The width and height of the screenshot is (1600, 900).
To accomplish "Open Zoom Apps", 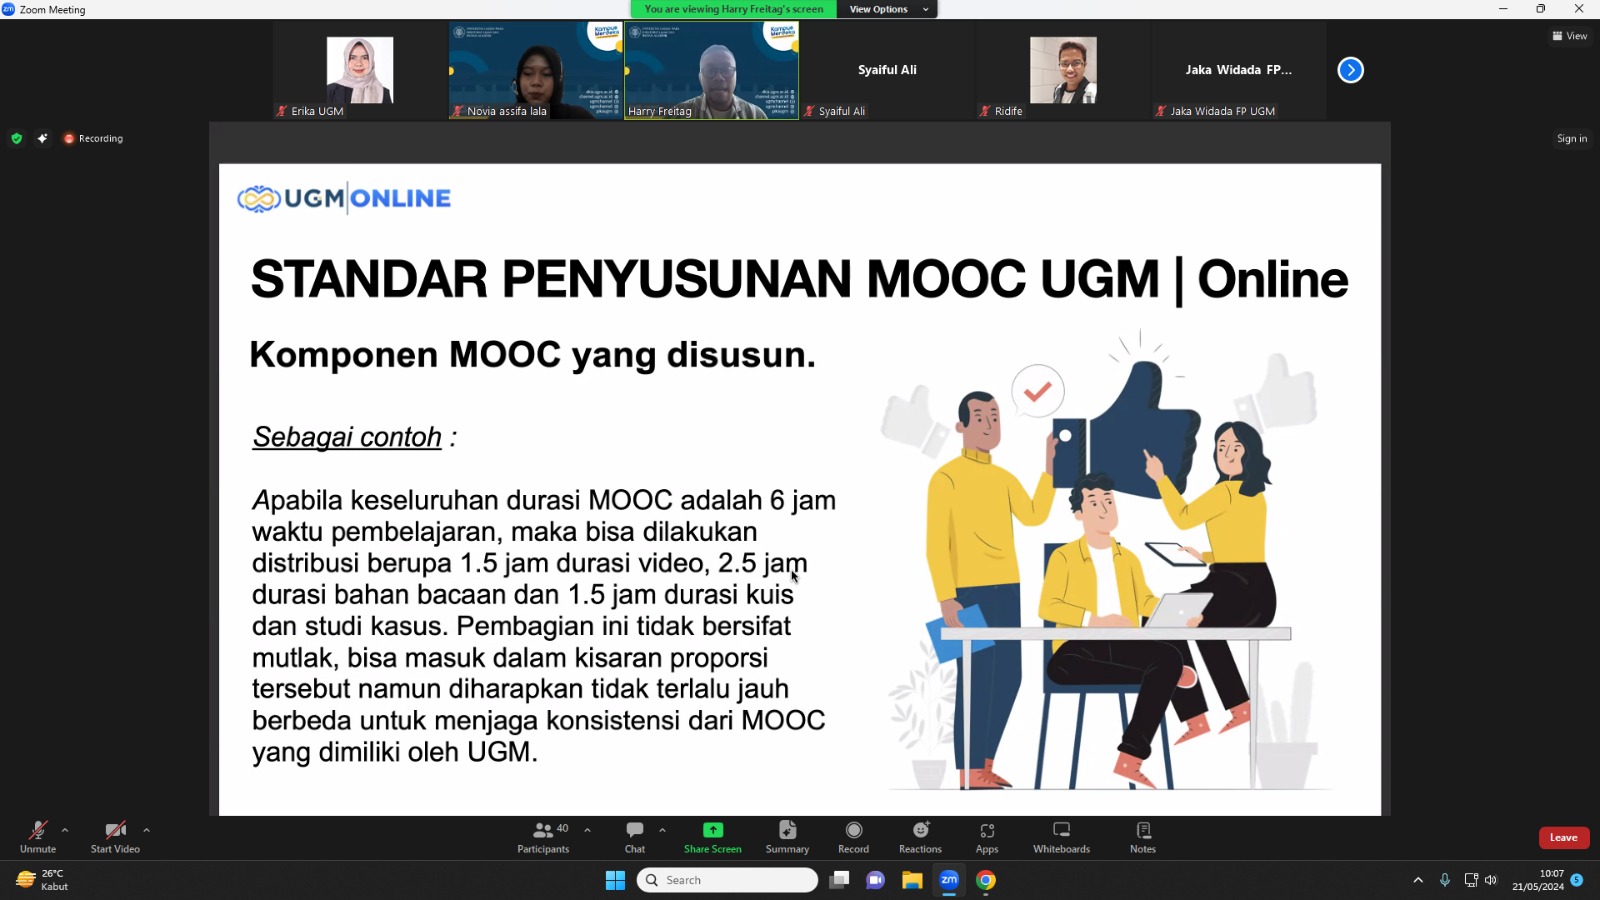I will click(986, 836).
